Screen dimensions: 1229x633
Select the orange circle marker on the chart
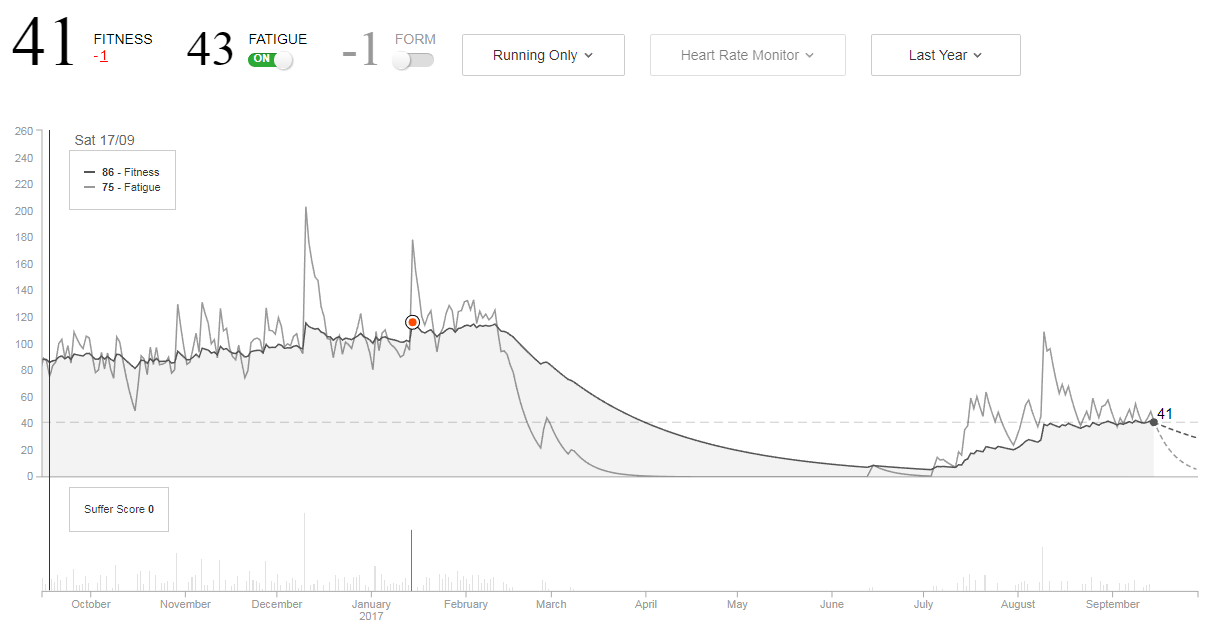coord(412,322)
